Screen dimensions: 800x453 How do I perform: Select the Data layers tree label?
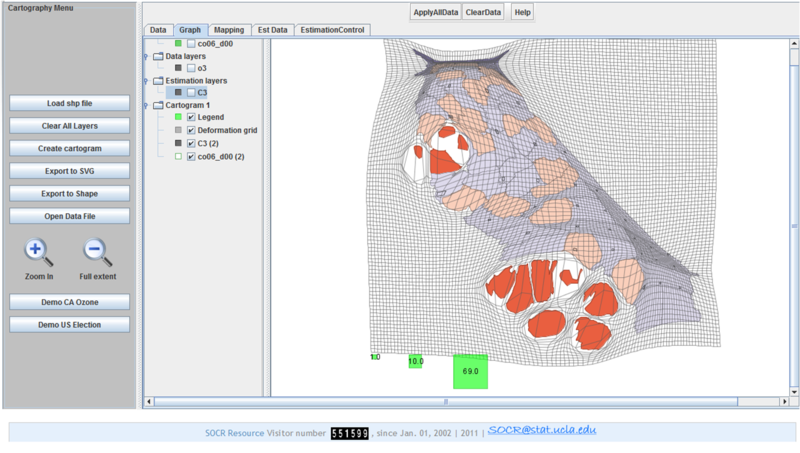186,56
